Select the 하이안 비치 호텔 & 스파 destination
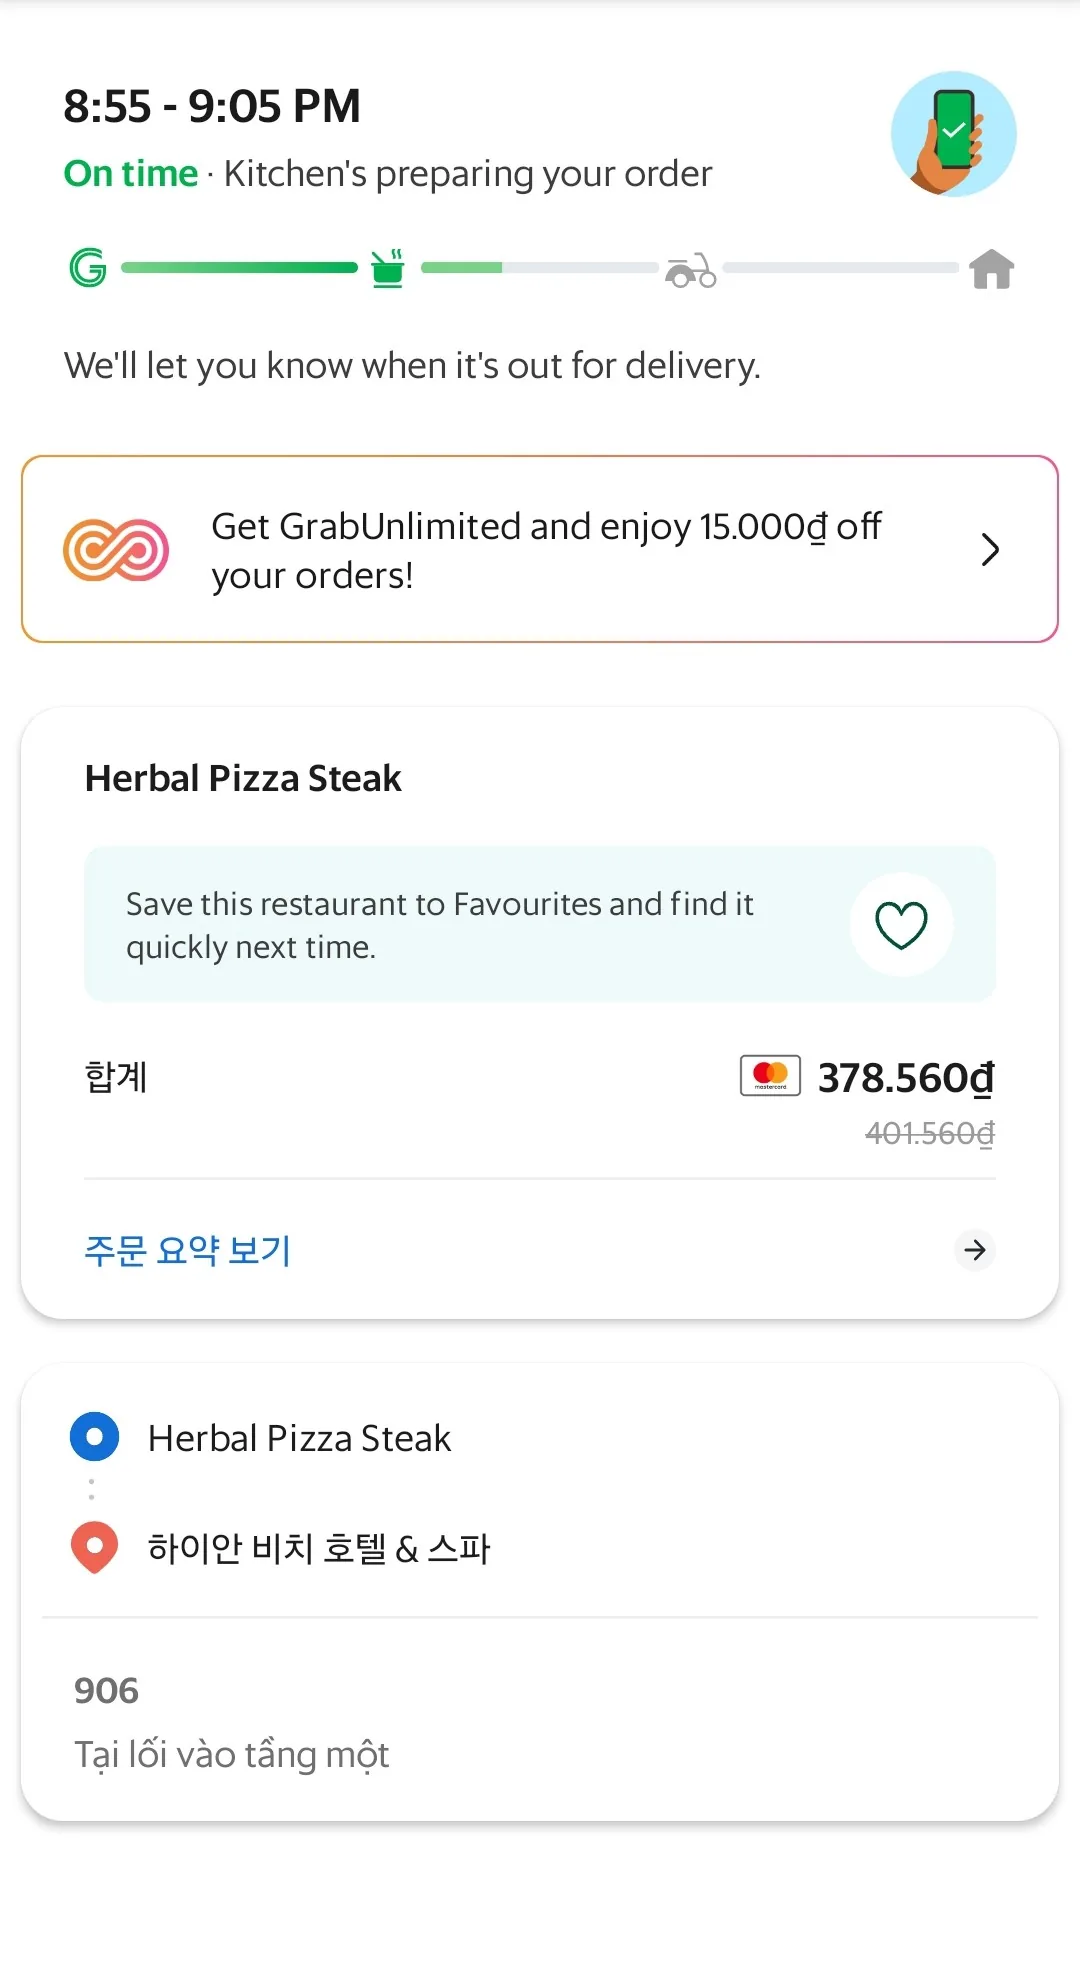Screen dimensions: 1080x1965 [x=319, y=1548]
